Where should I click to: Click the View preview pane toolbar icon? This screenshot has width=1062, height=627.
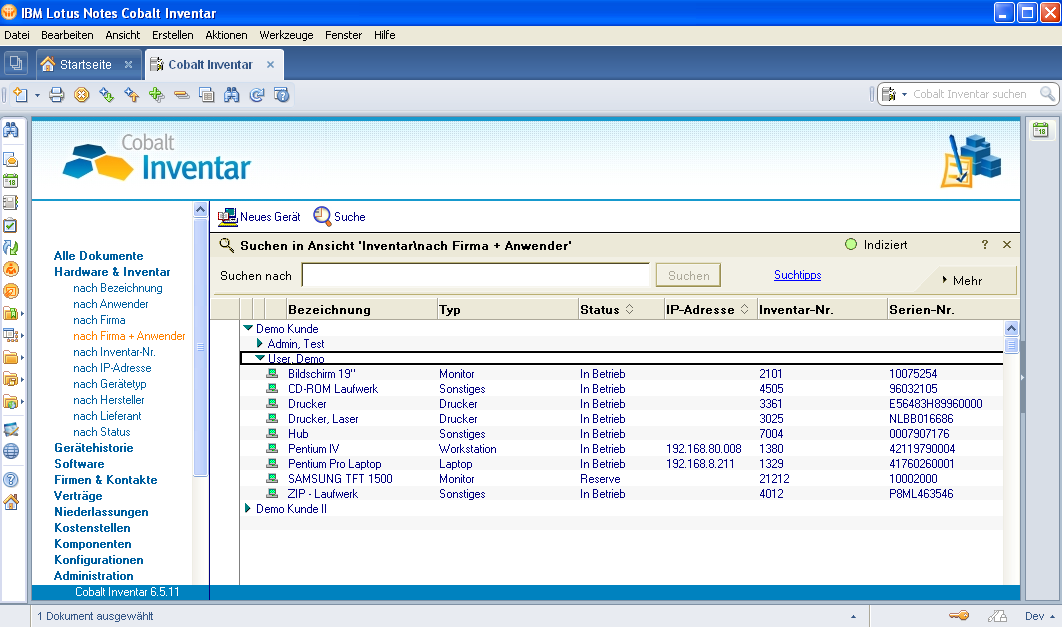(x=207, y=95)
